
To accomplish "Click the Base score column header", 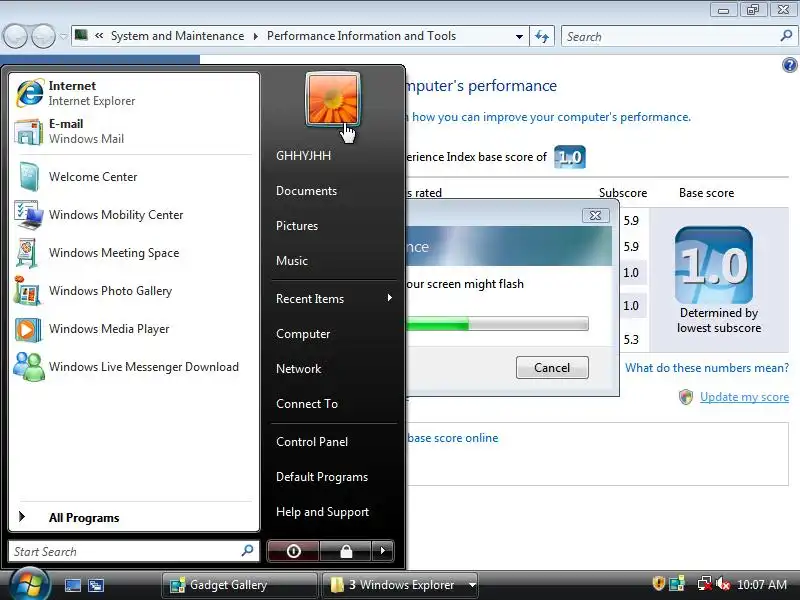I will pyautogui.click(x=706, y=193).
